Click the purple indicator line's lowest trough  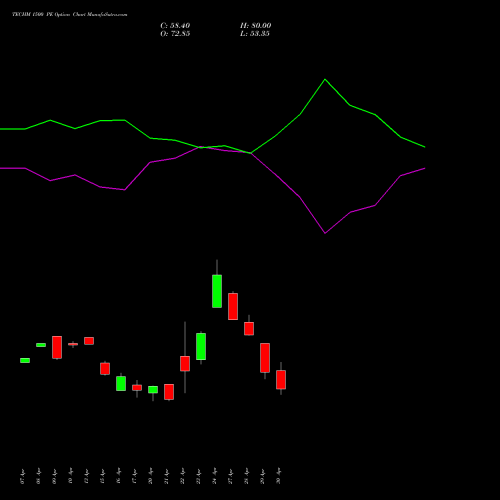click(325, 233)
